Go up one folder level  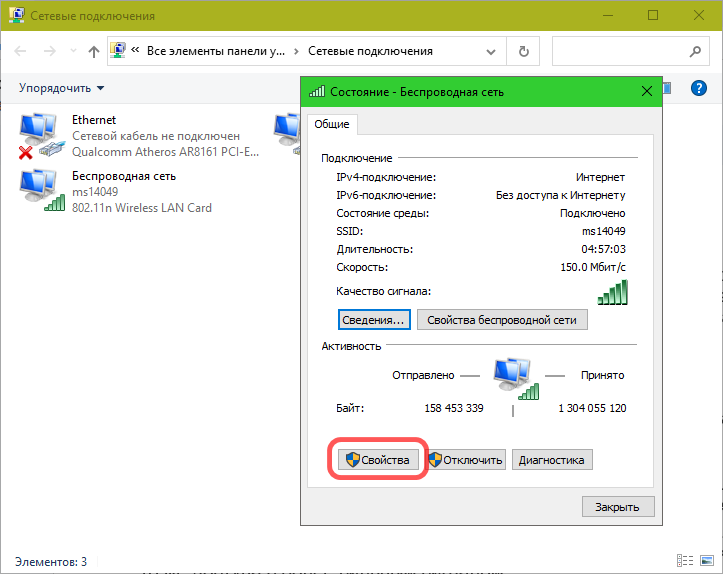pyautogui.click(x=94, y=51)
